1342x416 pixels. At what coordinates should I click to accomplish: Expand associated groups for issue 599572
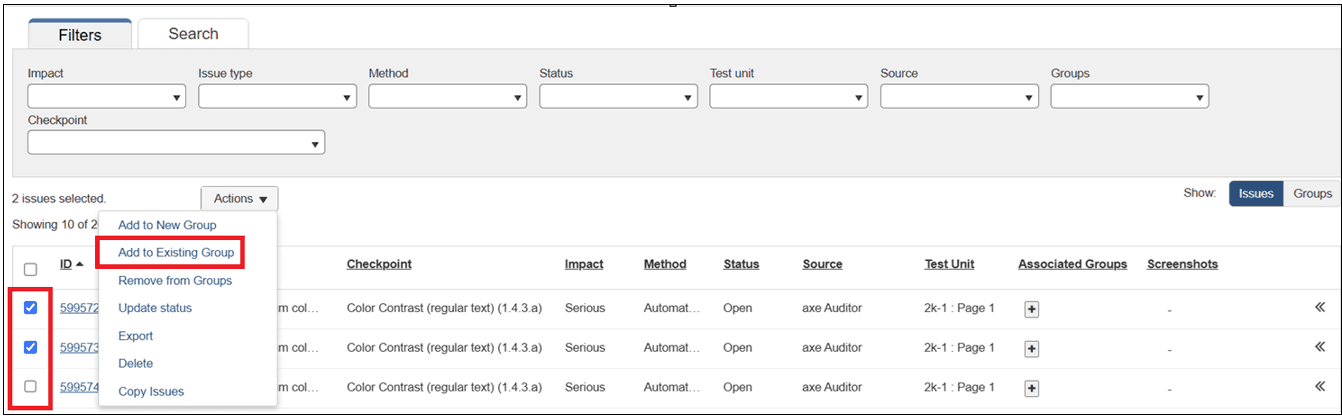(x=1032, y=309)
